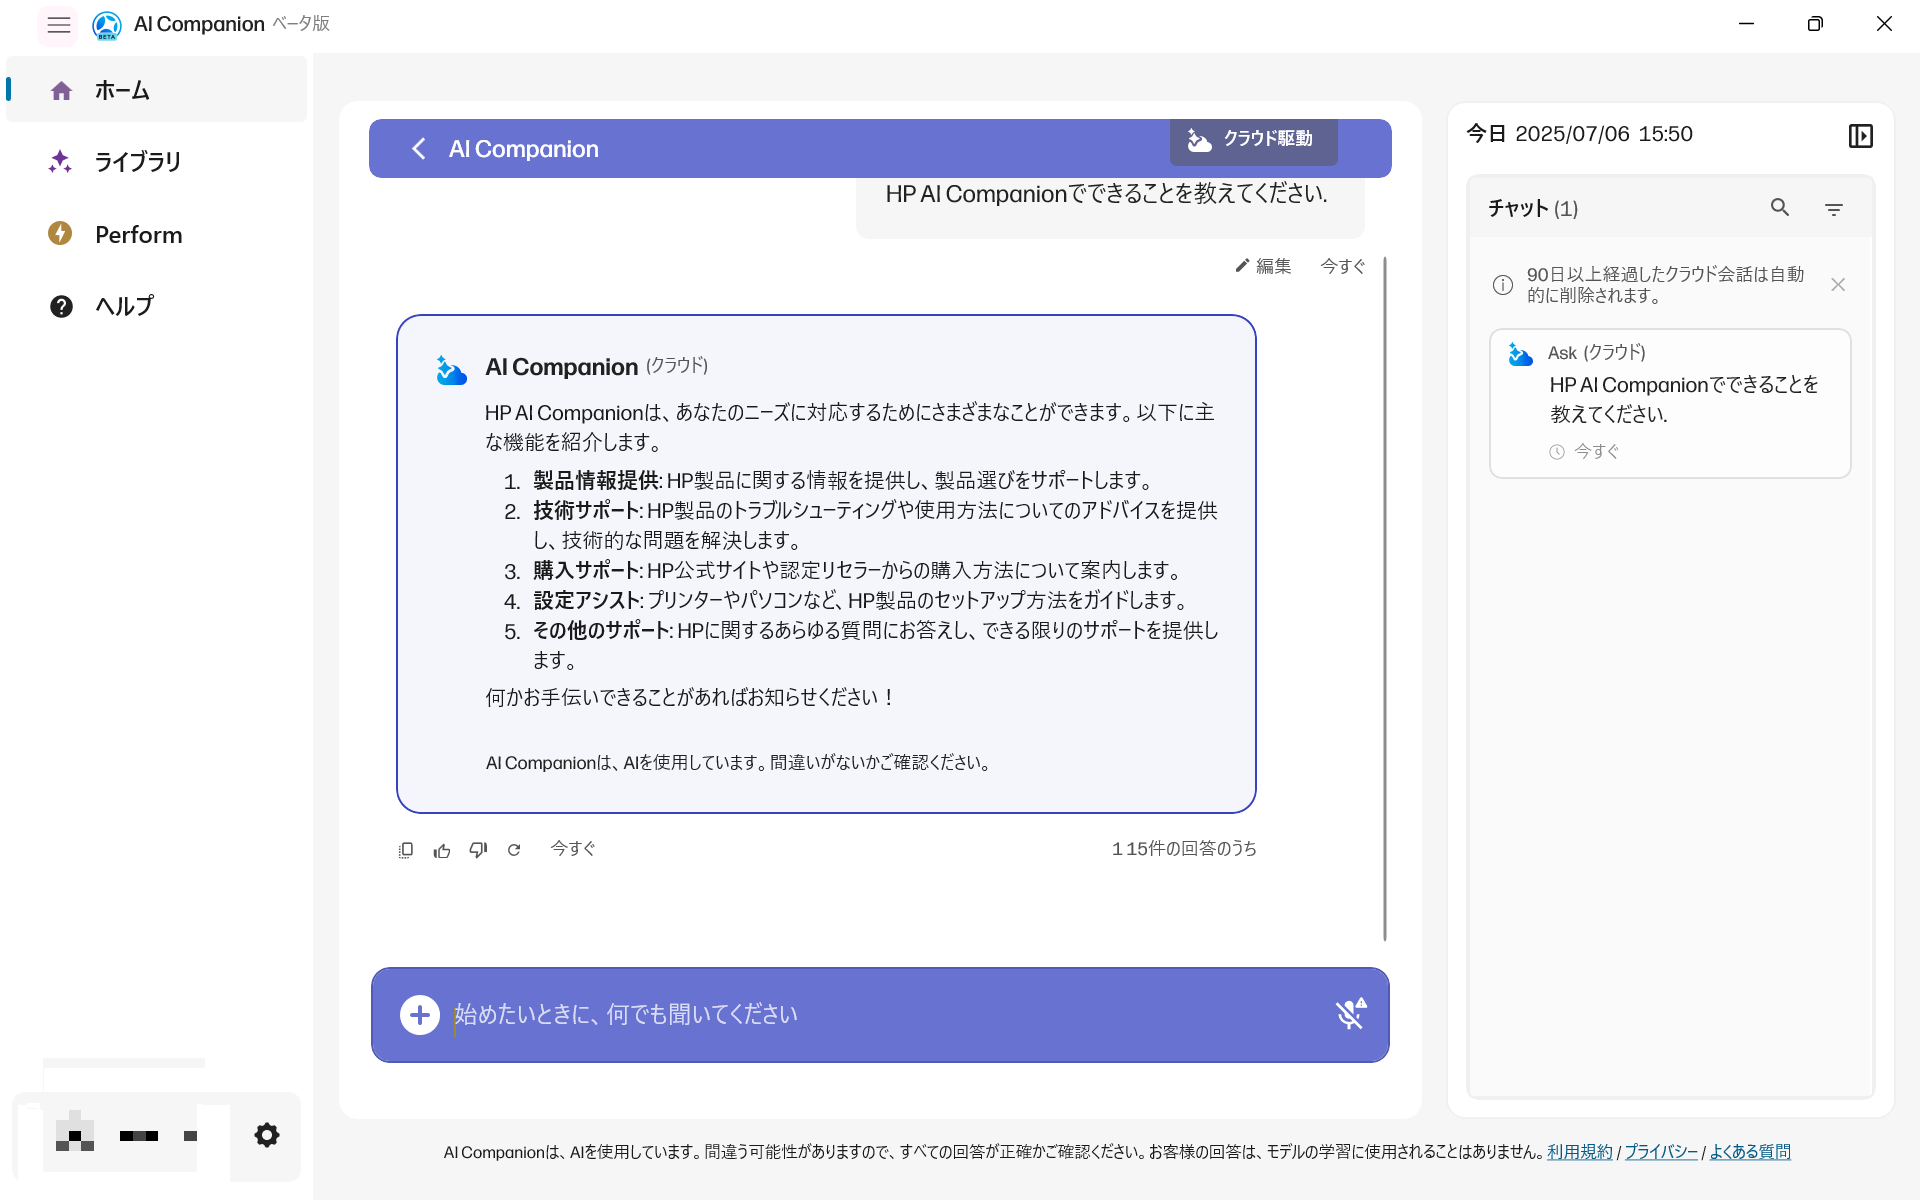Click the pencil icon beside 編集

[1242, 265]
